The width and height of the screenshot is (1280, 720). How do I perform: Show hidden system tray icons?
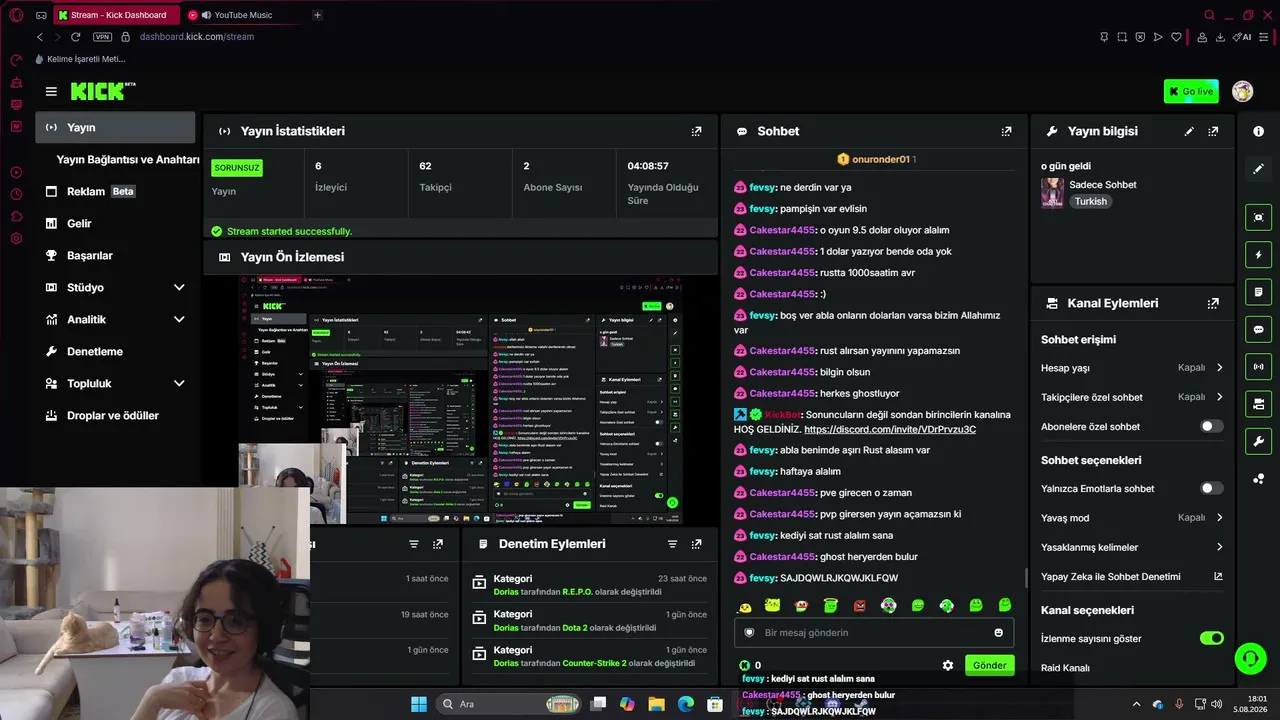click(x=1136, y=704)
